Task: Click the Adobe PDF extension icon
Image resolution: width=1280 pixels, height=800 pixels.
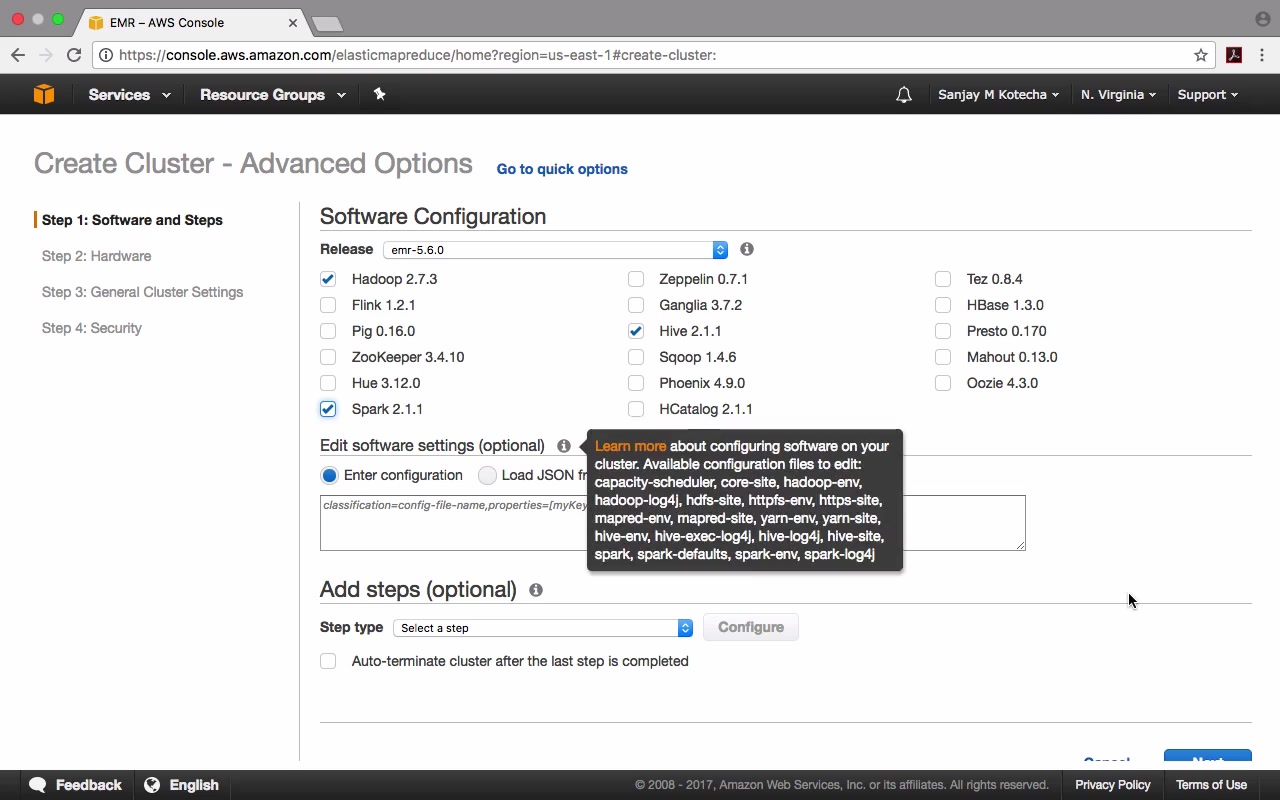Action: click(x=1234, y=55)
